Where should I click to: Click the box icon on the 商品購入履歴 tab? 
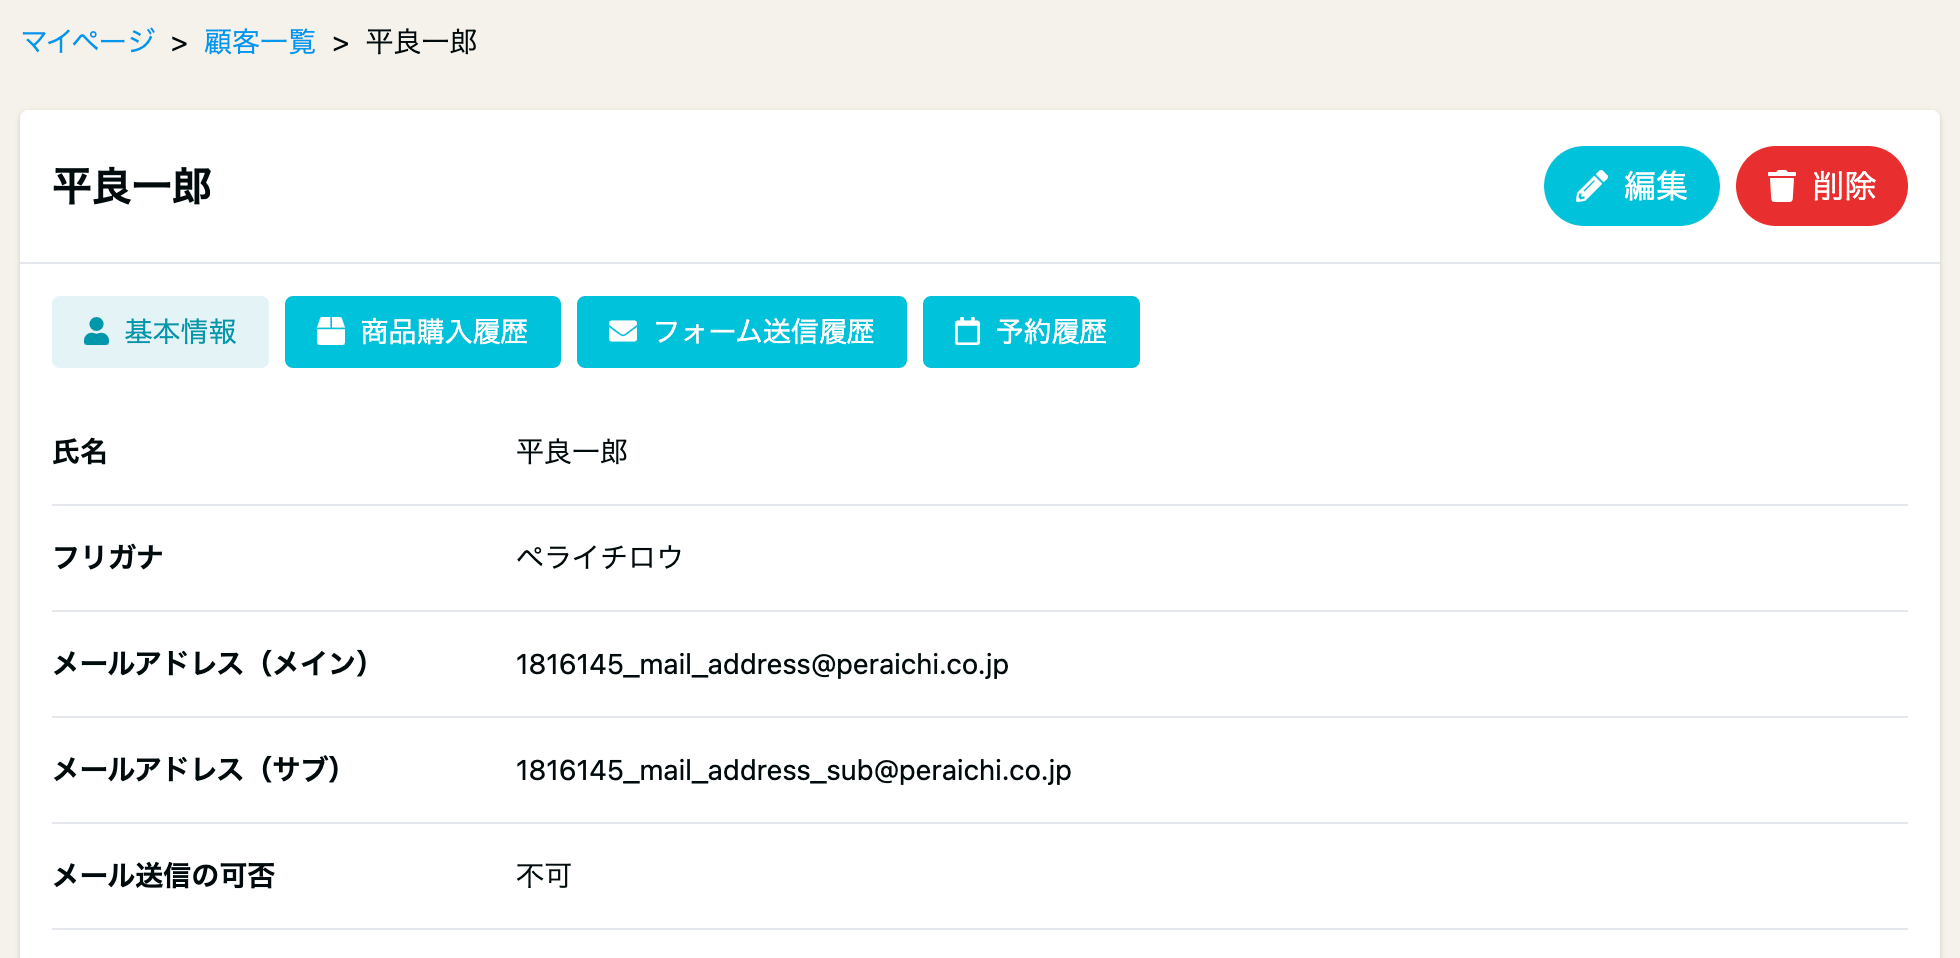[331, 331]
